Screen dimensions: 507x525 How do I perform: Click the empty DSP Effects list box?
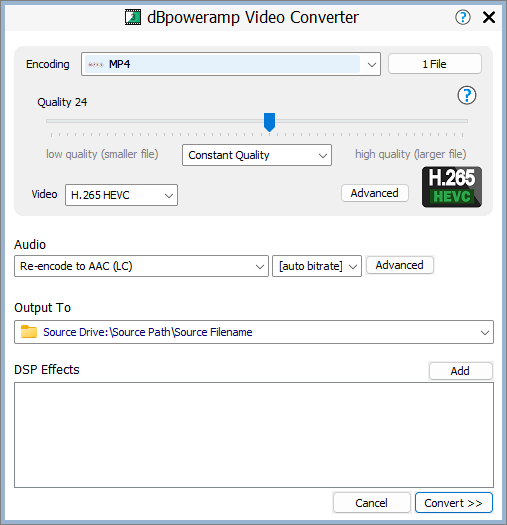[x=254, y=435]
